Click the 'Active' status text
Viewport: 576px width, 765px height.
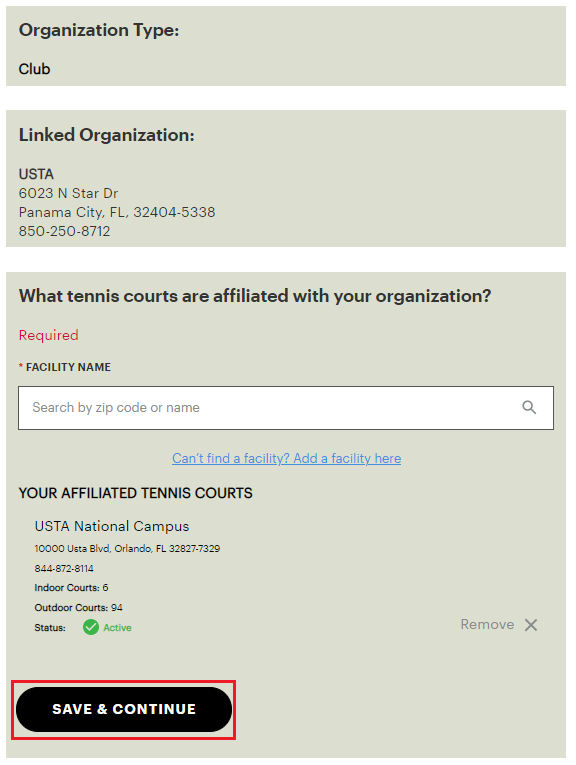117,627
